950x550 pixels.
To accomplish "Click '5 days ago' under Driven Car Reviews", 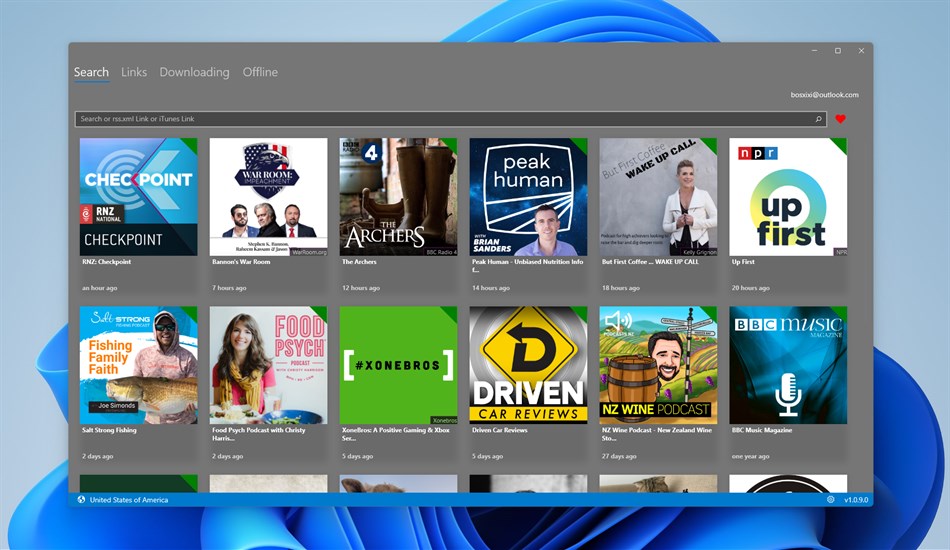I will click(x=488, y=456).
